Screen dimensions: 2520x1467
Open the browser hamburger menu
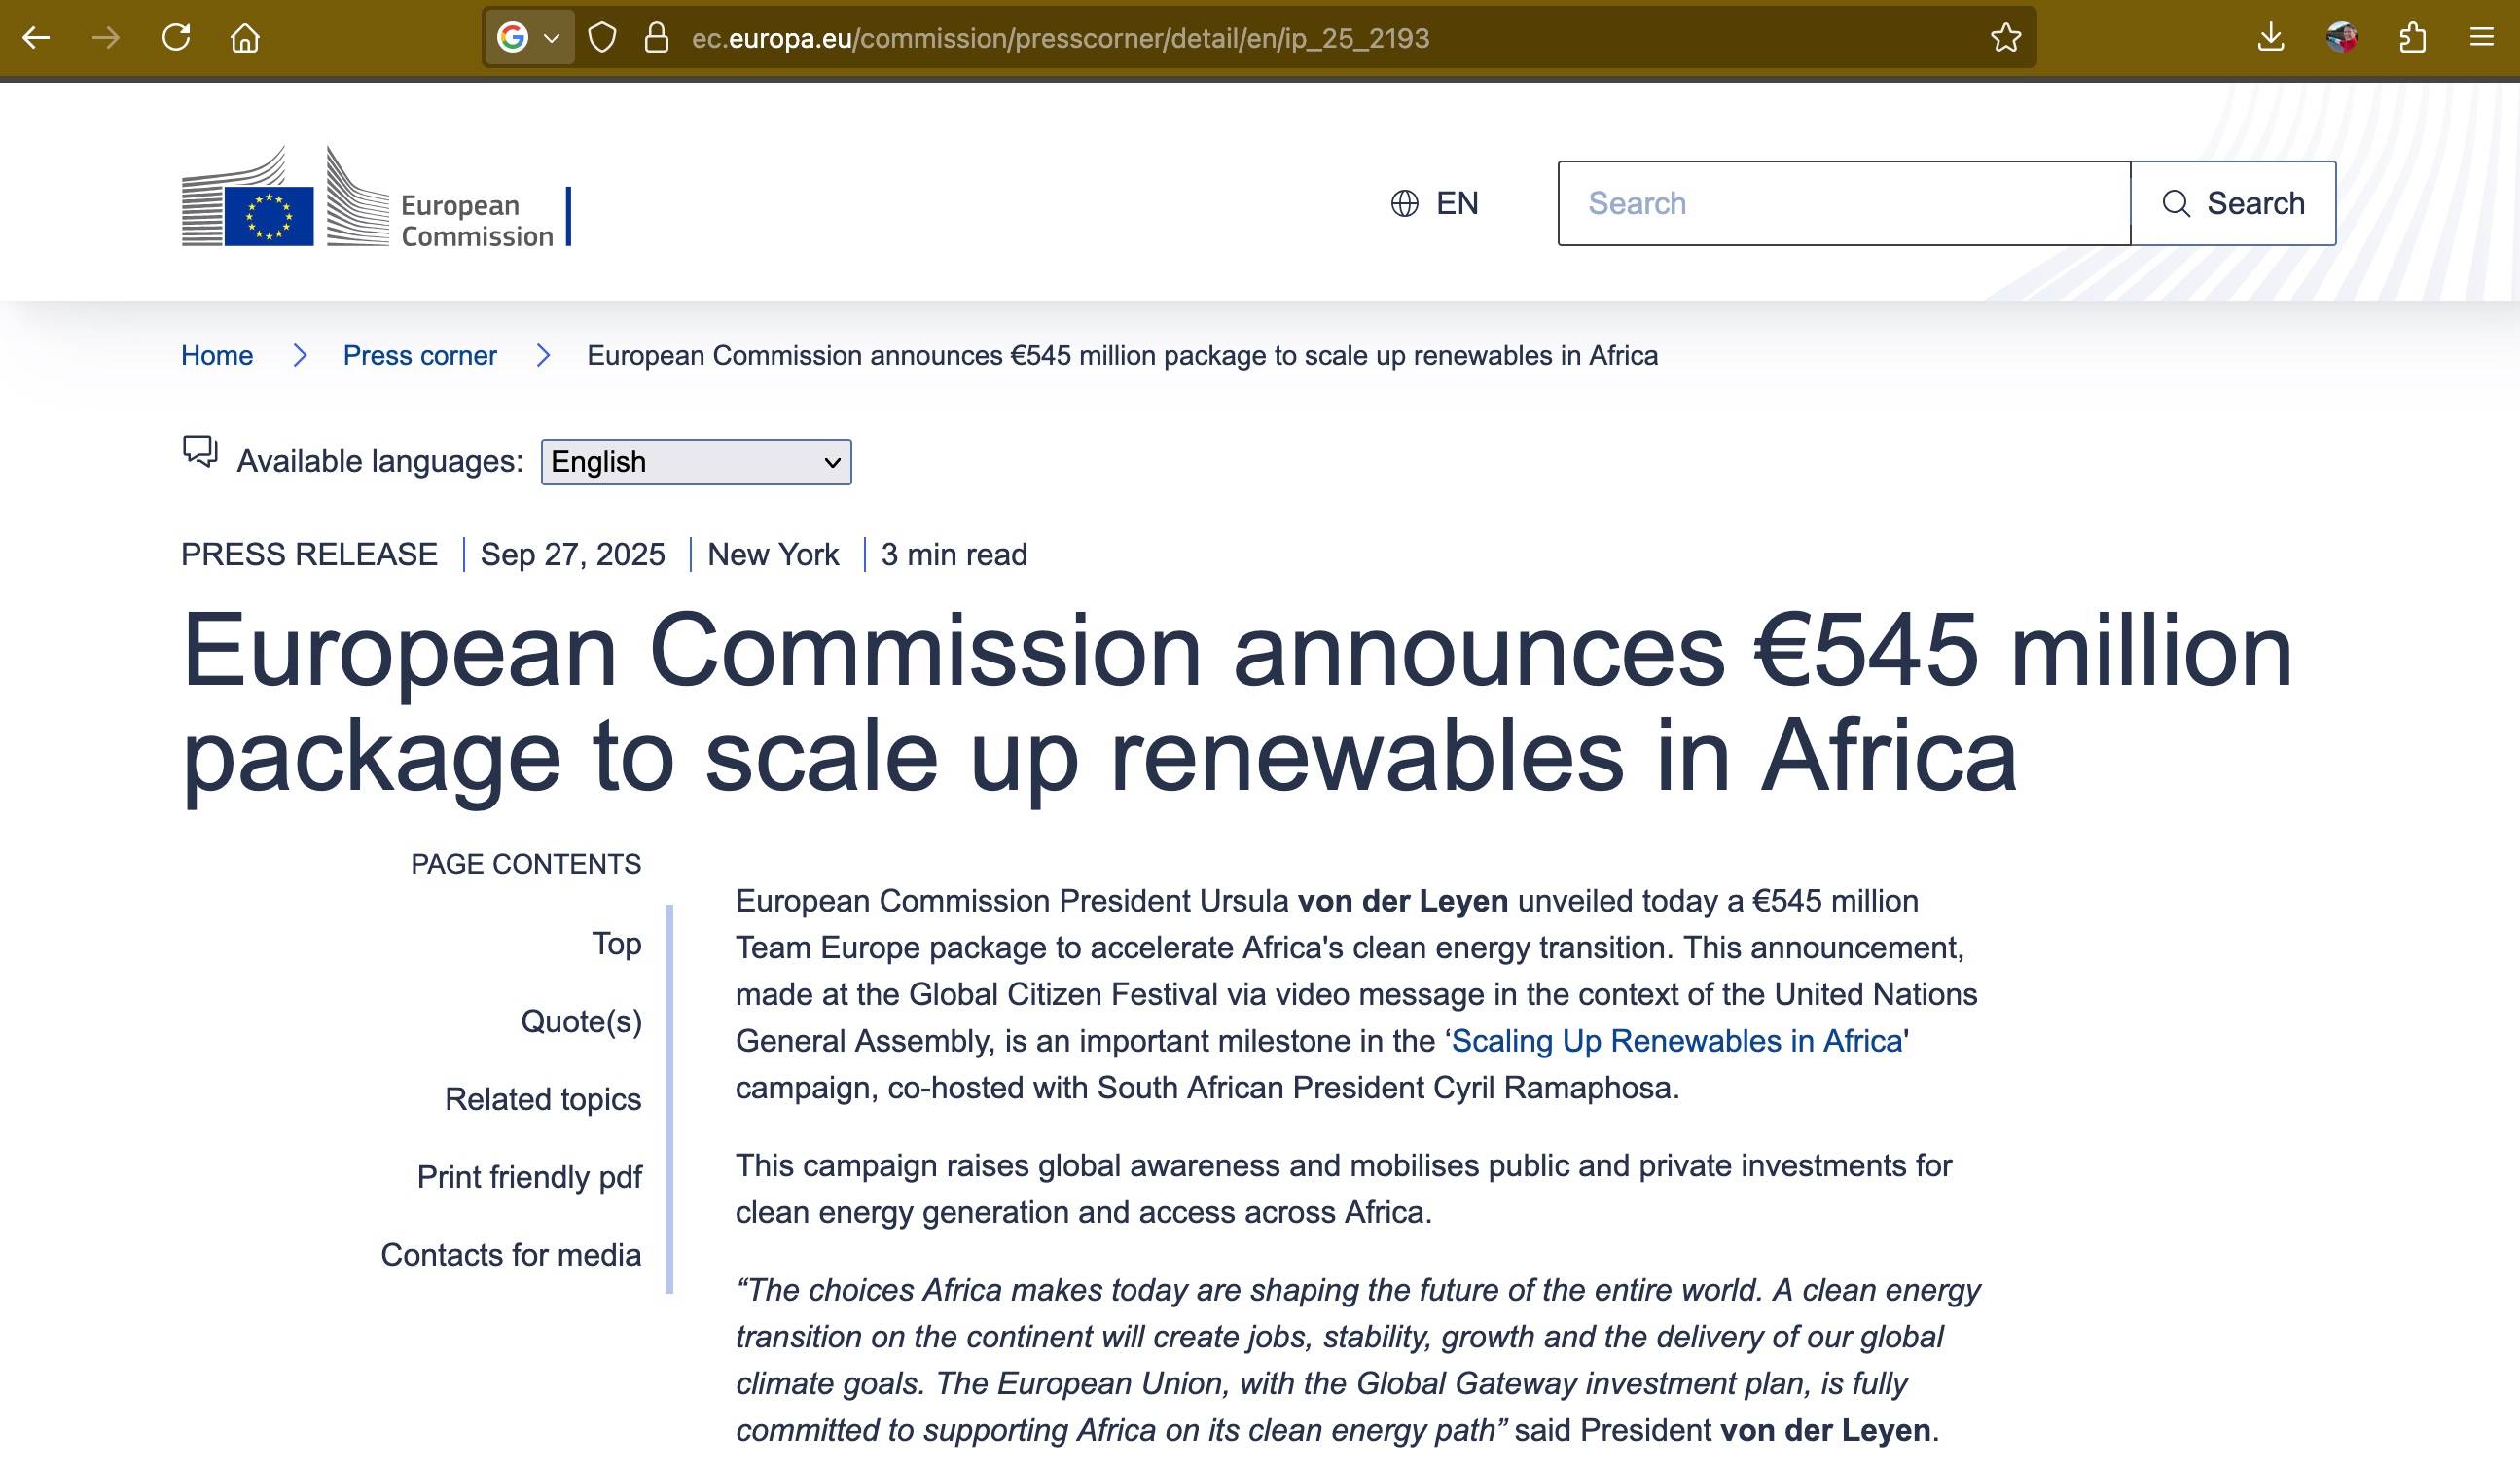[x=2481, y=38]
